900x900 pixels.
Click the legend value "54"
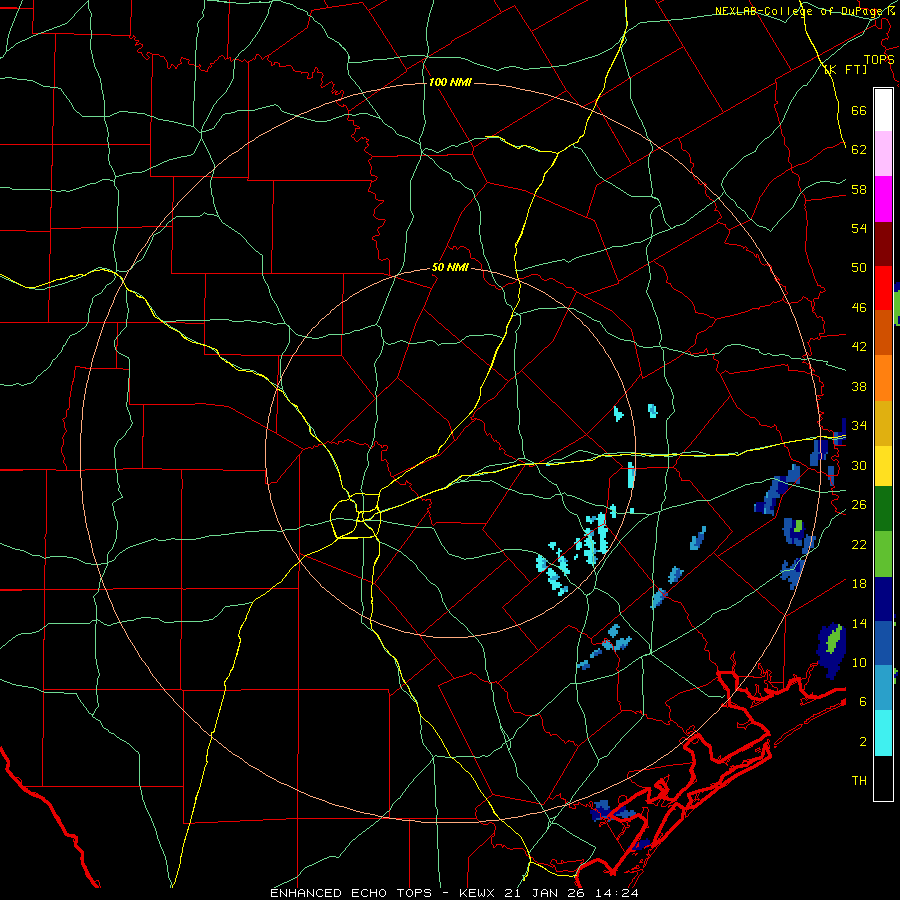click(x=859, y=229)
